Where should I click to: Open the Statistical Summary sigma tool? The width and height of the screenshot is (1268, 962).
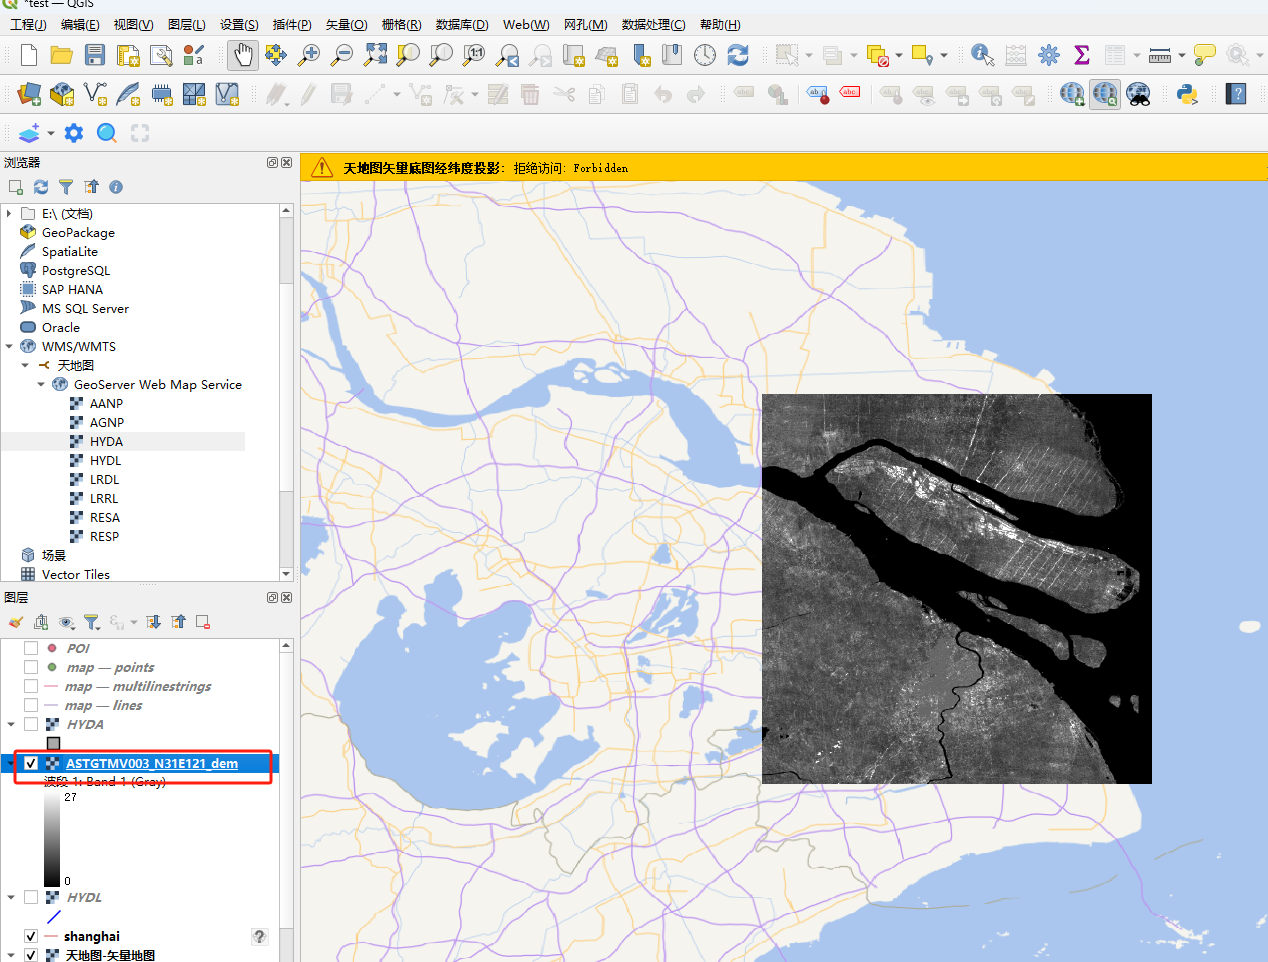(x=1081, y=55)
